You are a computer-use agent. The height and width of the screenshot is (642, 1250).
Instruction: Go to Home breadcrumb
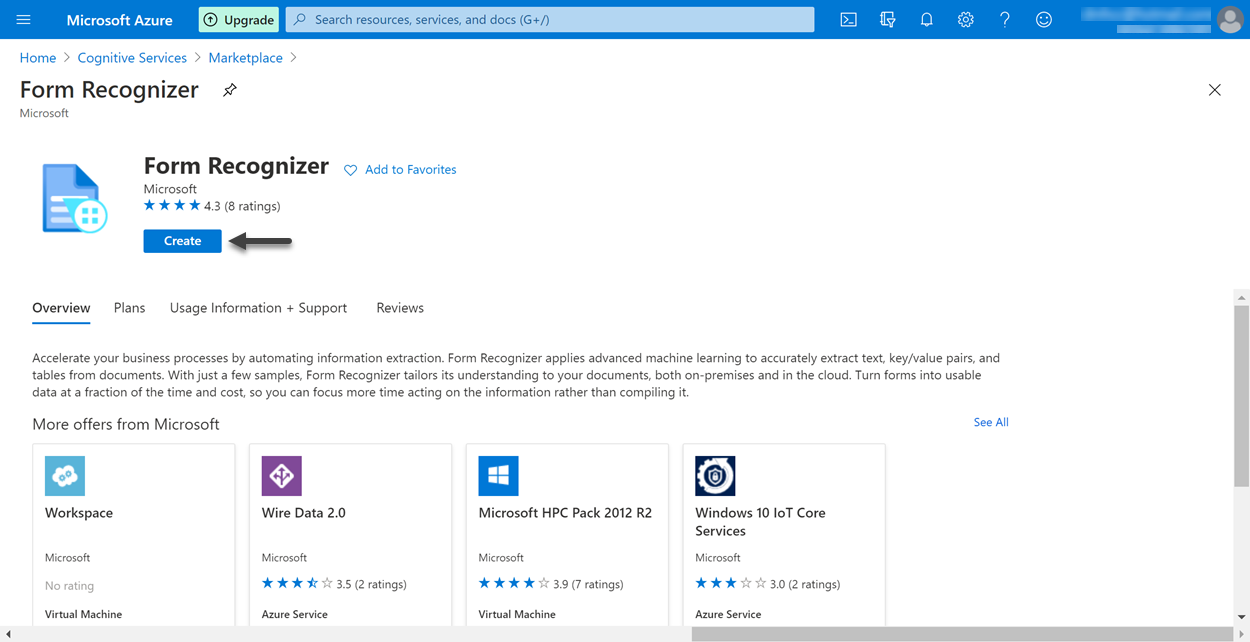point(38,58)
